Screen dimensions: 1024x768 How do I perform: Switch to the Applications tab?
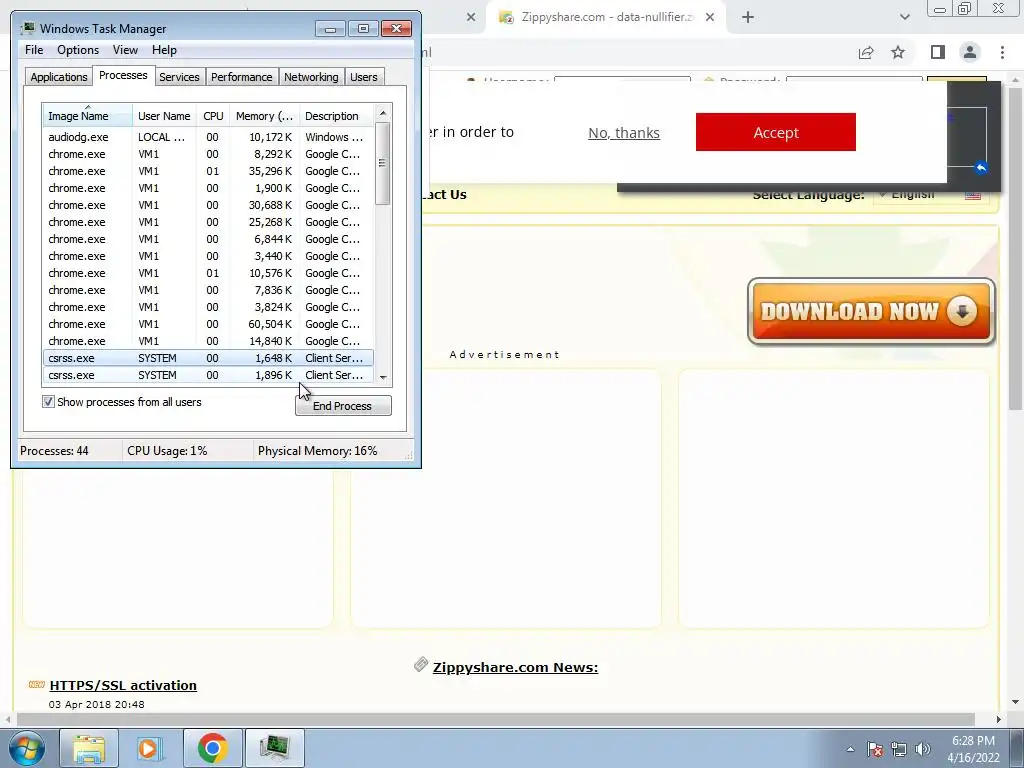coord(59,77)
